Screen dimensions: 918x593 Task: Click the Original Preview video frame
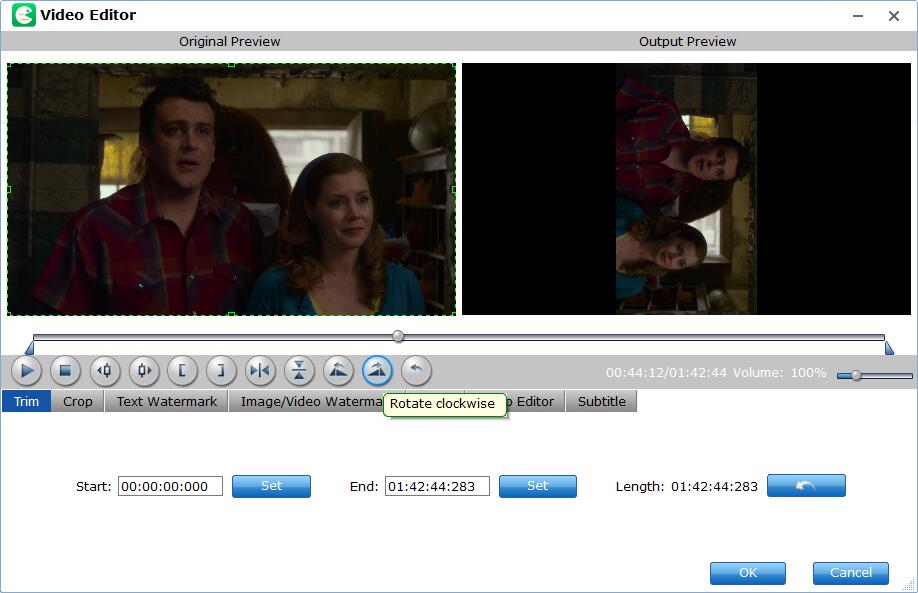point(231,189)
